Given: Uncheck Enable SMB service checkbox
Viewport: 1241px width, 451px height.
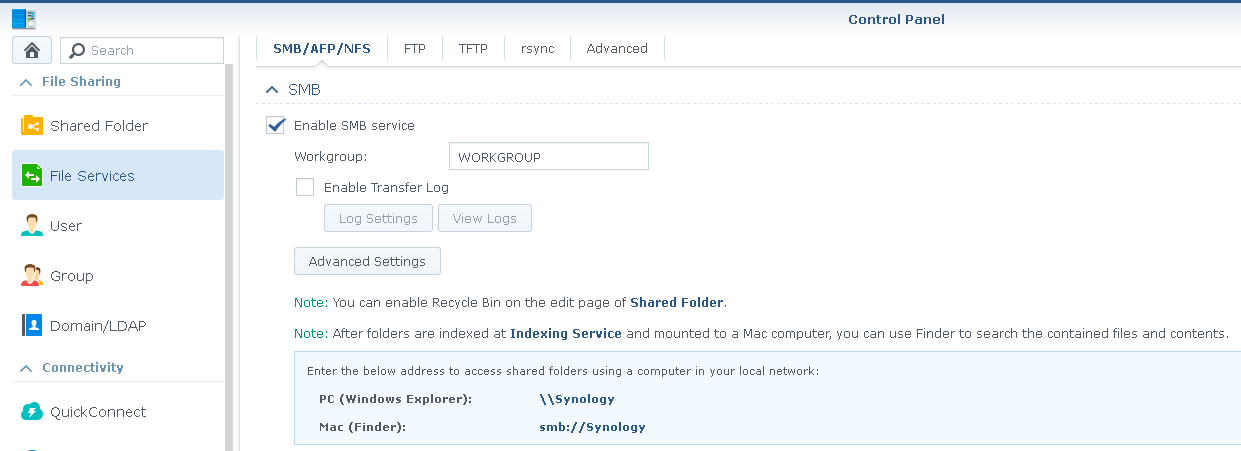Looking at the screenshot, I should click(275, 125).
